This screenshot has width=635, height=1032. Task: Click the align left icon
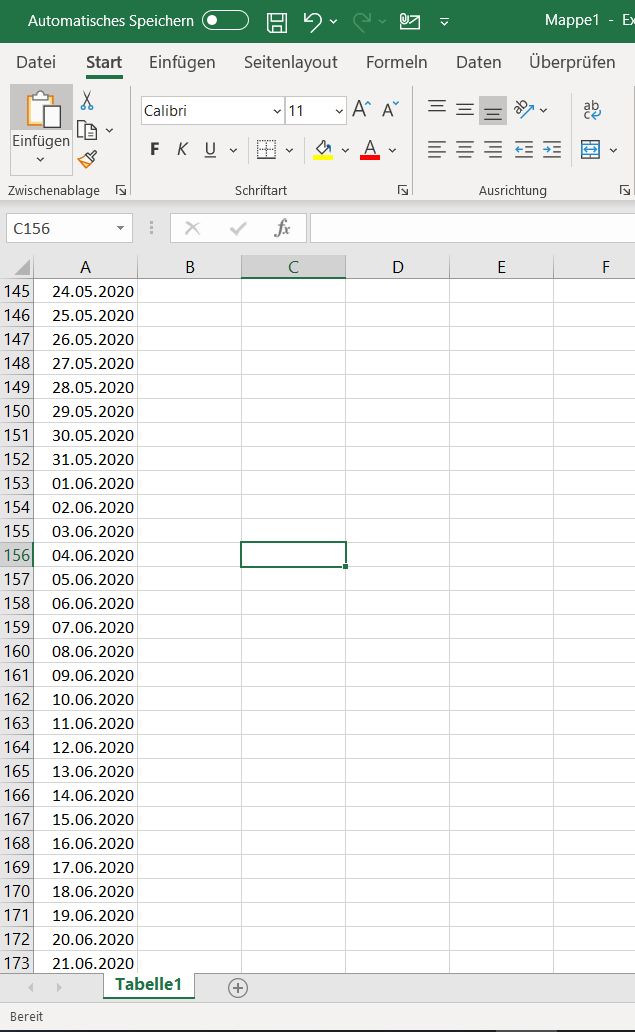437,149
